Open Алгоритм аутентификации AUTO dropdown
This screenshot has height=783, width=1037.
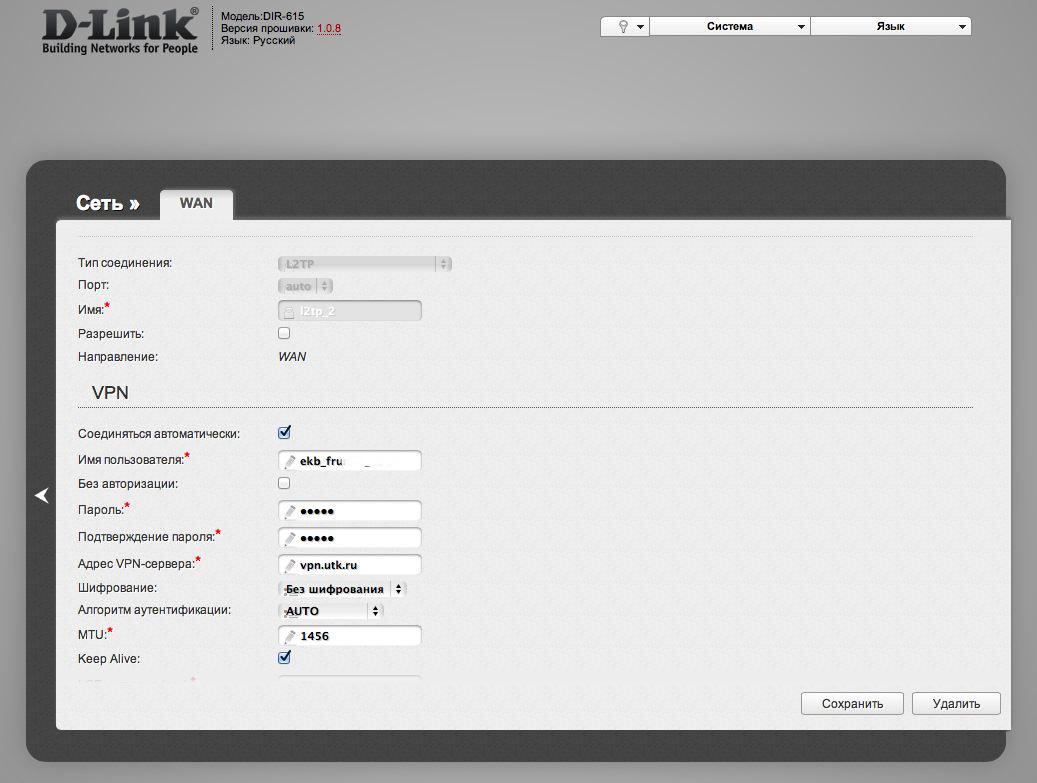click(x=331, y=611)
